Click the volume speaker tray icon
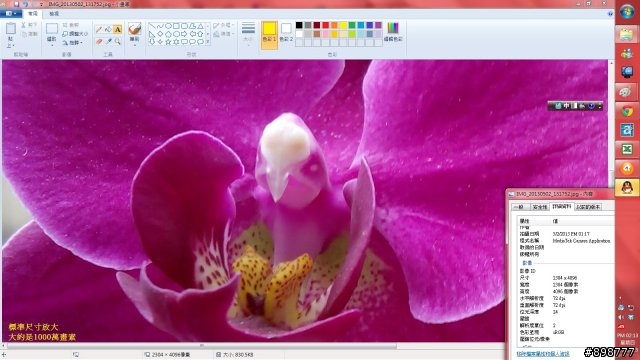The image size is (640, 360). pos(621,317)
